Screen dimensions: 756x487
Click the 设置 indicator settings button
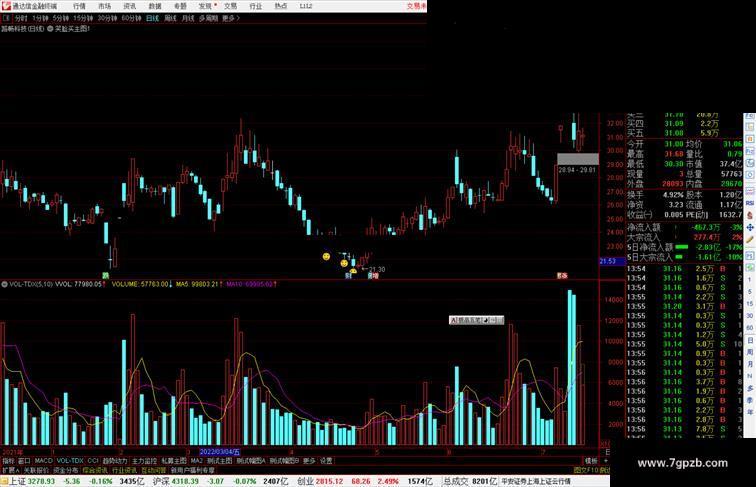[x=326, y=461]
